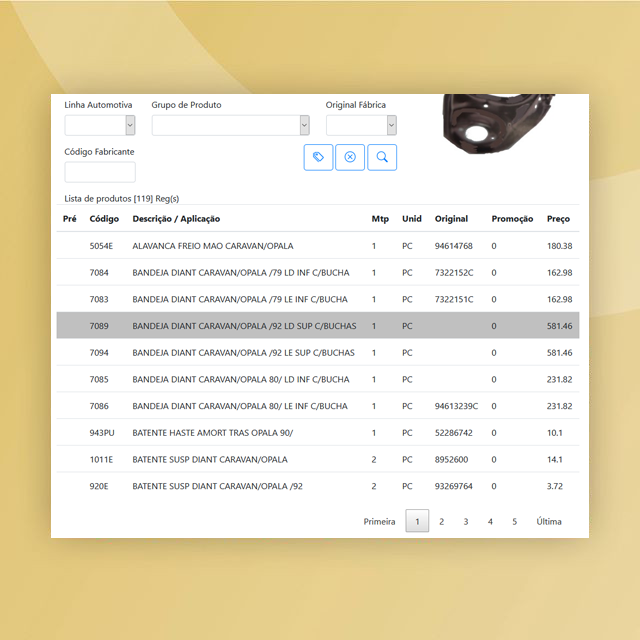Go to pagination page 2
Image resolution: width=640 pixels, height=640 pixels.
(x=441, y=521)
